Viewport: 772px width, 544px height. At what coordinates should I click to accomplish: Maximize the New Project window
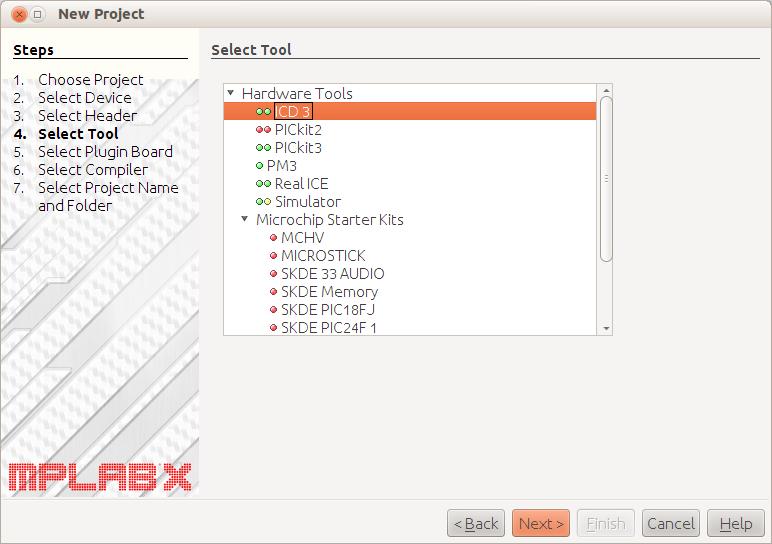pos(37,14)
